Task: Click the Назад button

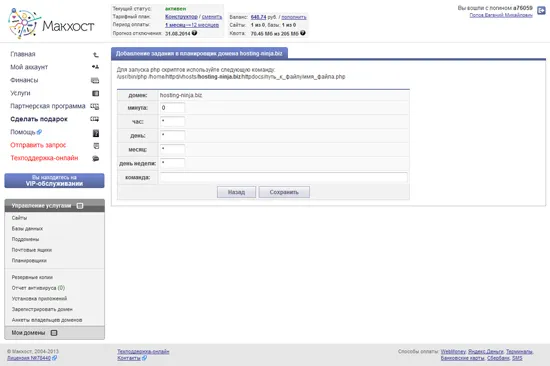Action: pos(236,192)
